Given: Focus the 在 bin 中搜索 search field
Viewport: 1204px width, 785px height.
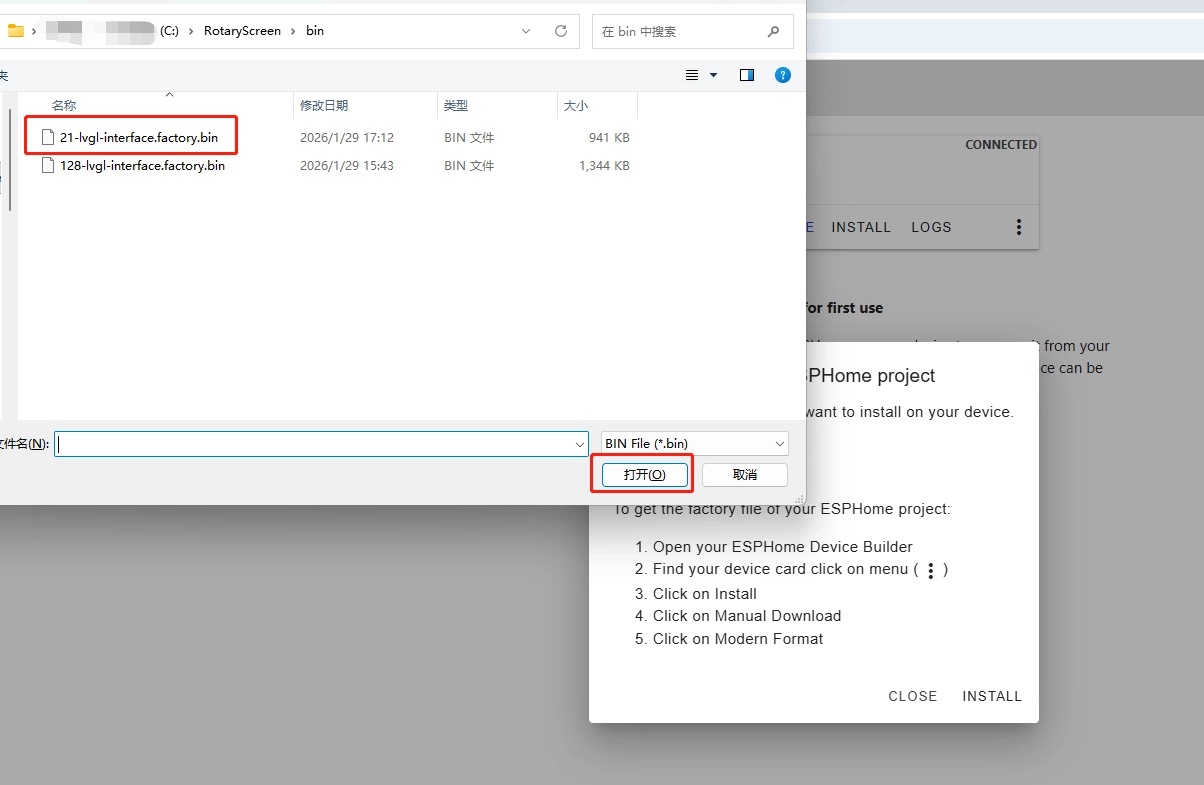Looking at the screenshot, I should pyautogui.click(x=680, y=31).
